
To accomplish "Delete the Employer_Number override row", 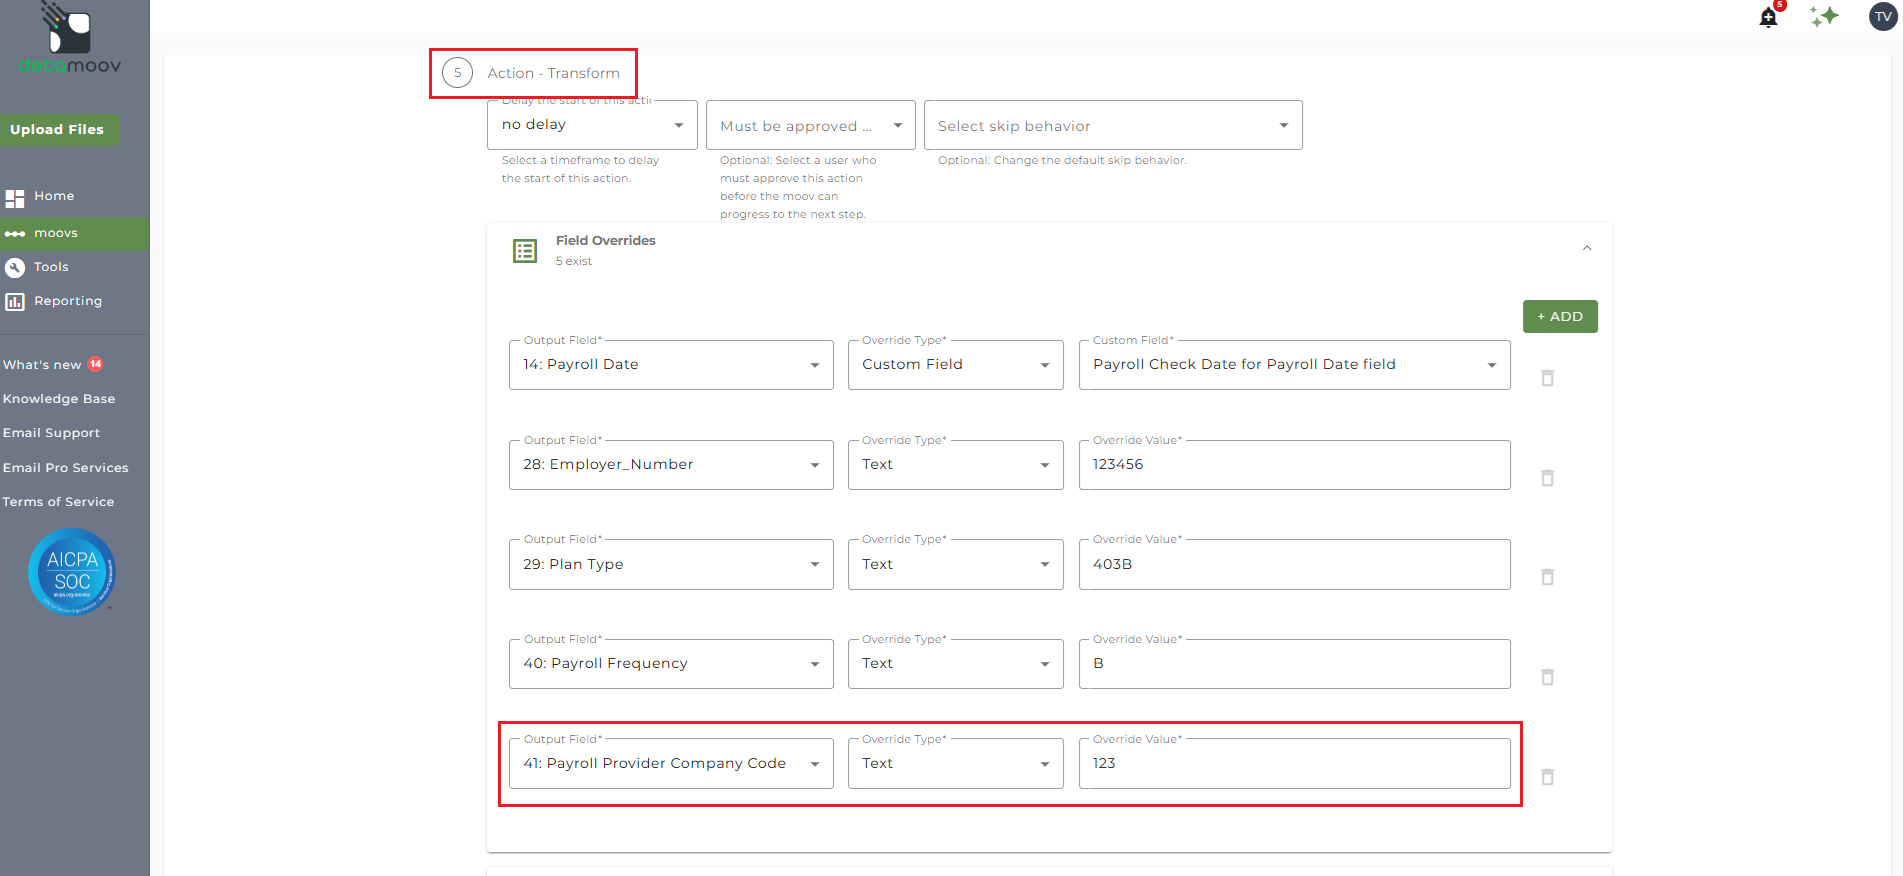I will click(1547, 478).
